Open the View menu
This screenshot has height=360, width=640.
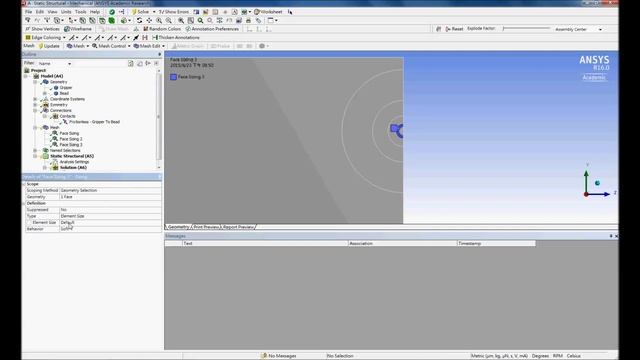pyautogui.click(x=52, y=12)
